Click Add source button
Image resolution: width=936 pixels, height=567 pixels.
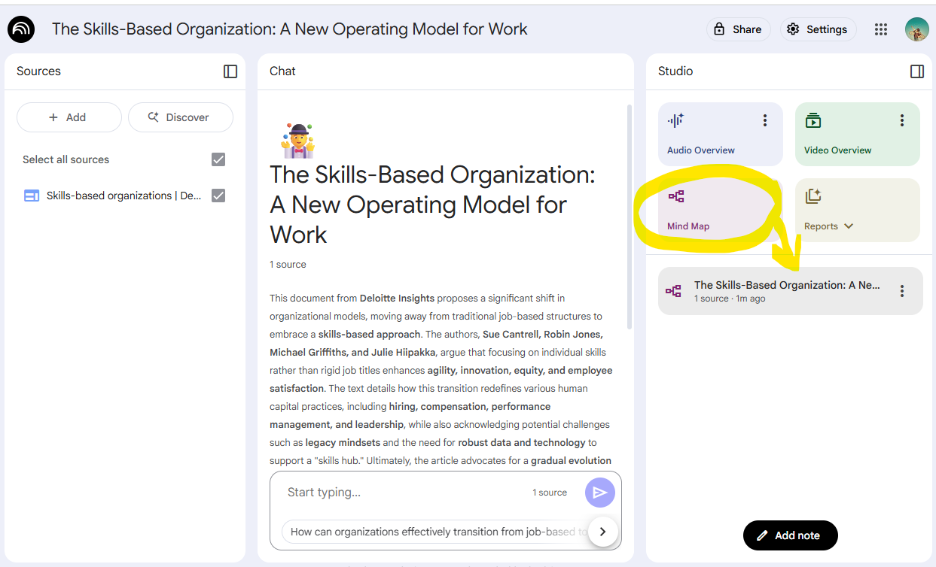click(69, 117)
